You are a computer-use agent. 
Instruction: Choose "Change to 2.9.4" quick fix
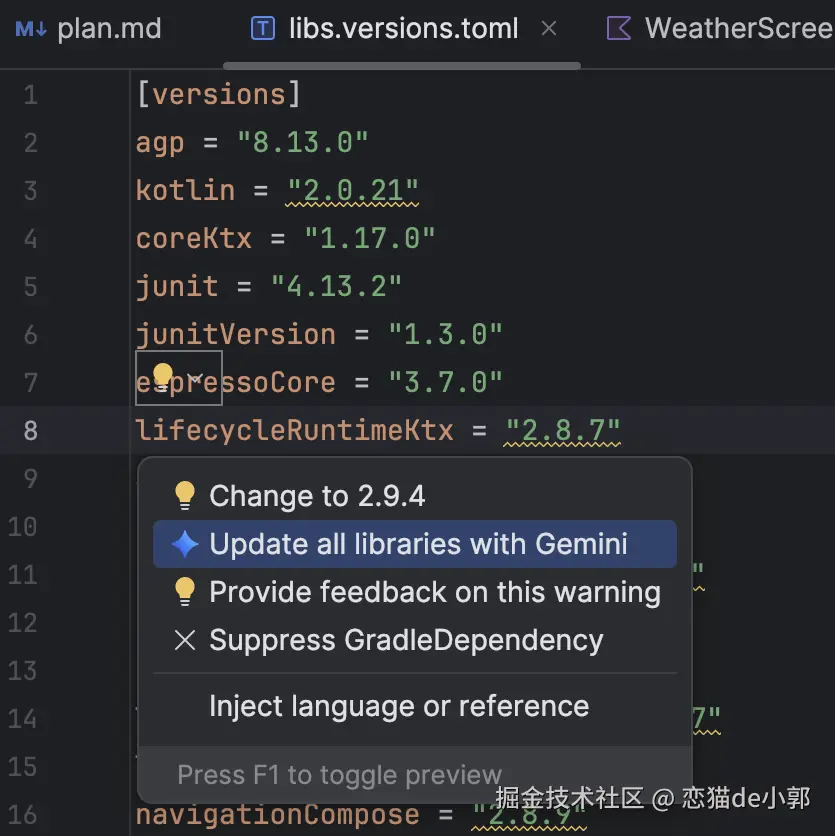(318, 496)
